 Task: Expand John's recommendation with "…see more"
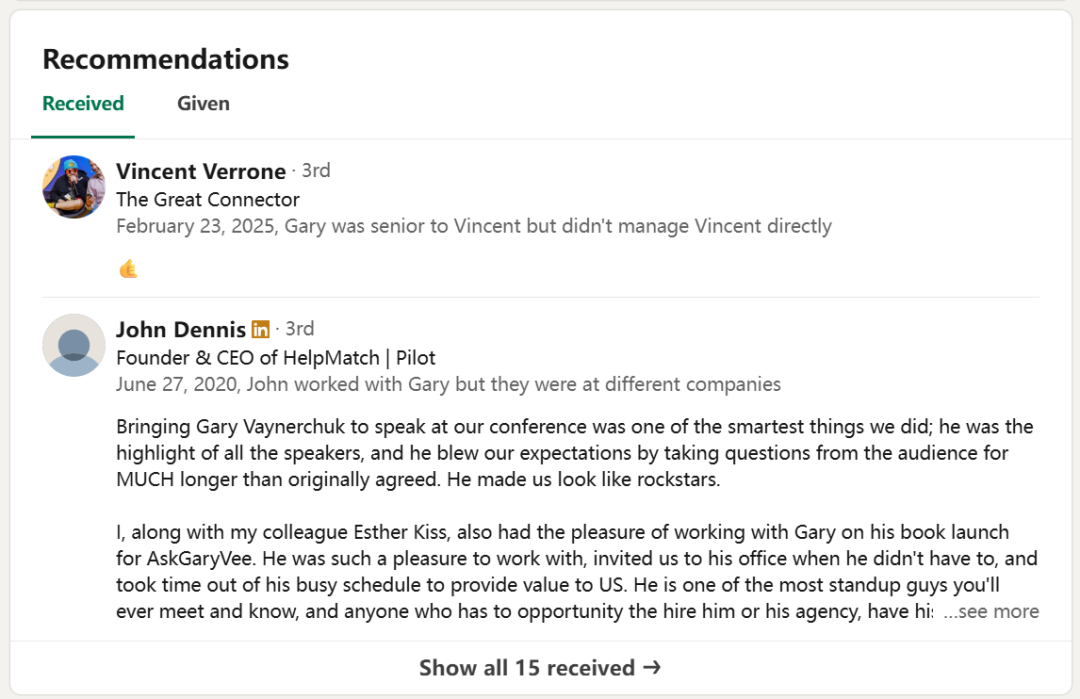(x=991, y=611)
